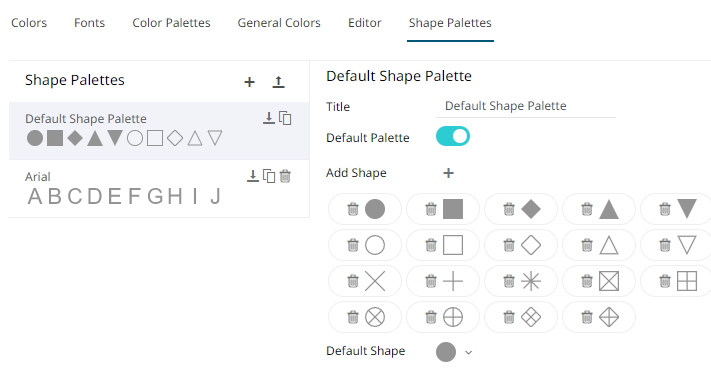
Task: Open the Default Shape dropdown arrow
Action: 468,352
